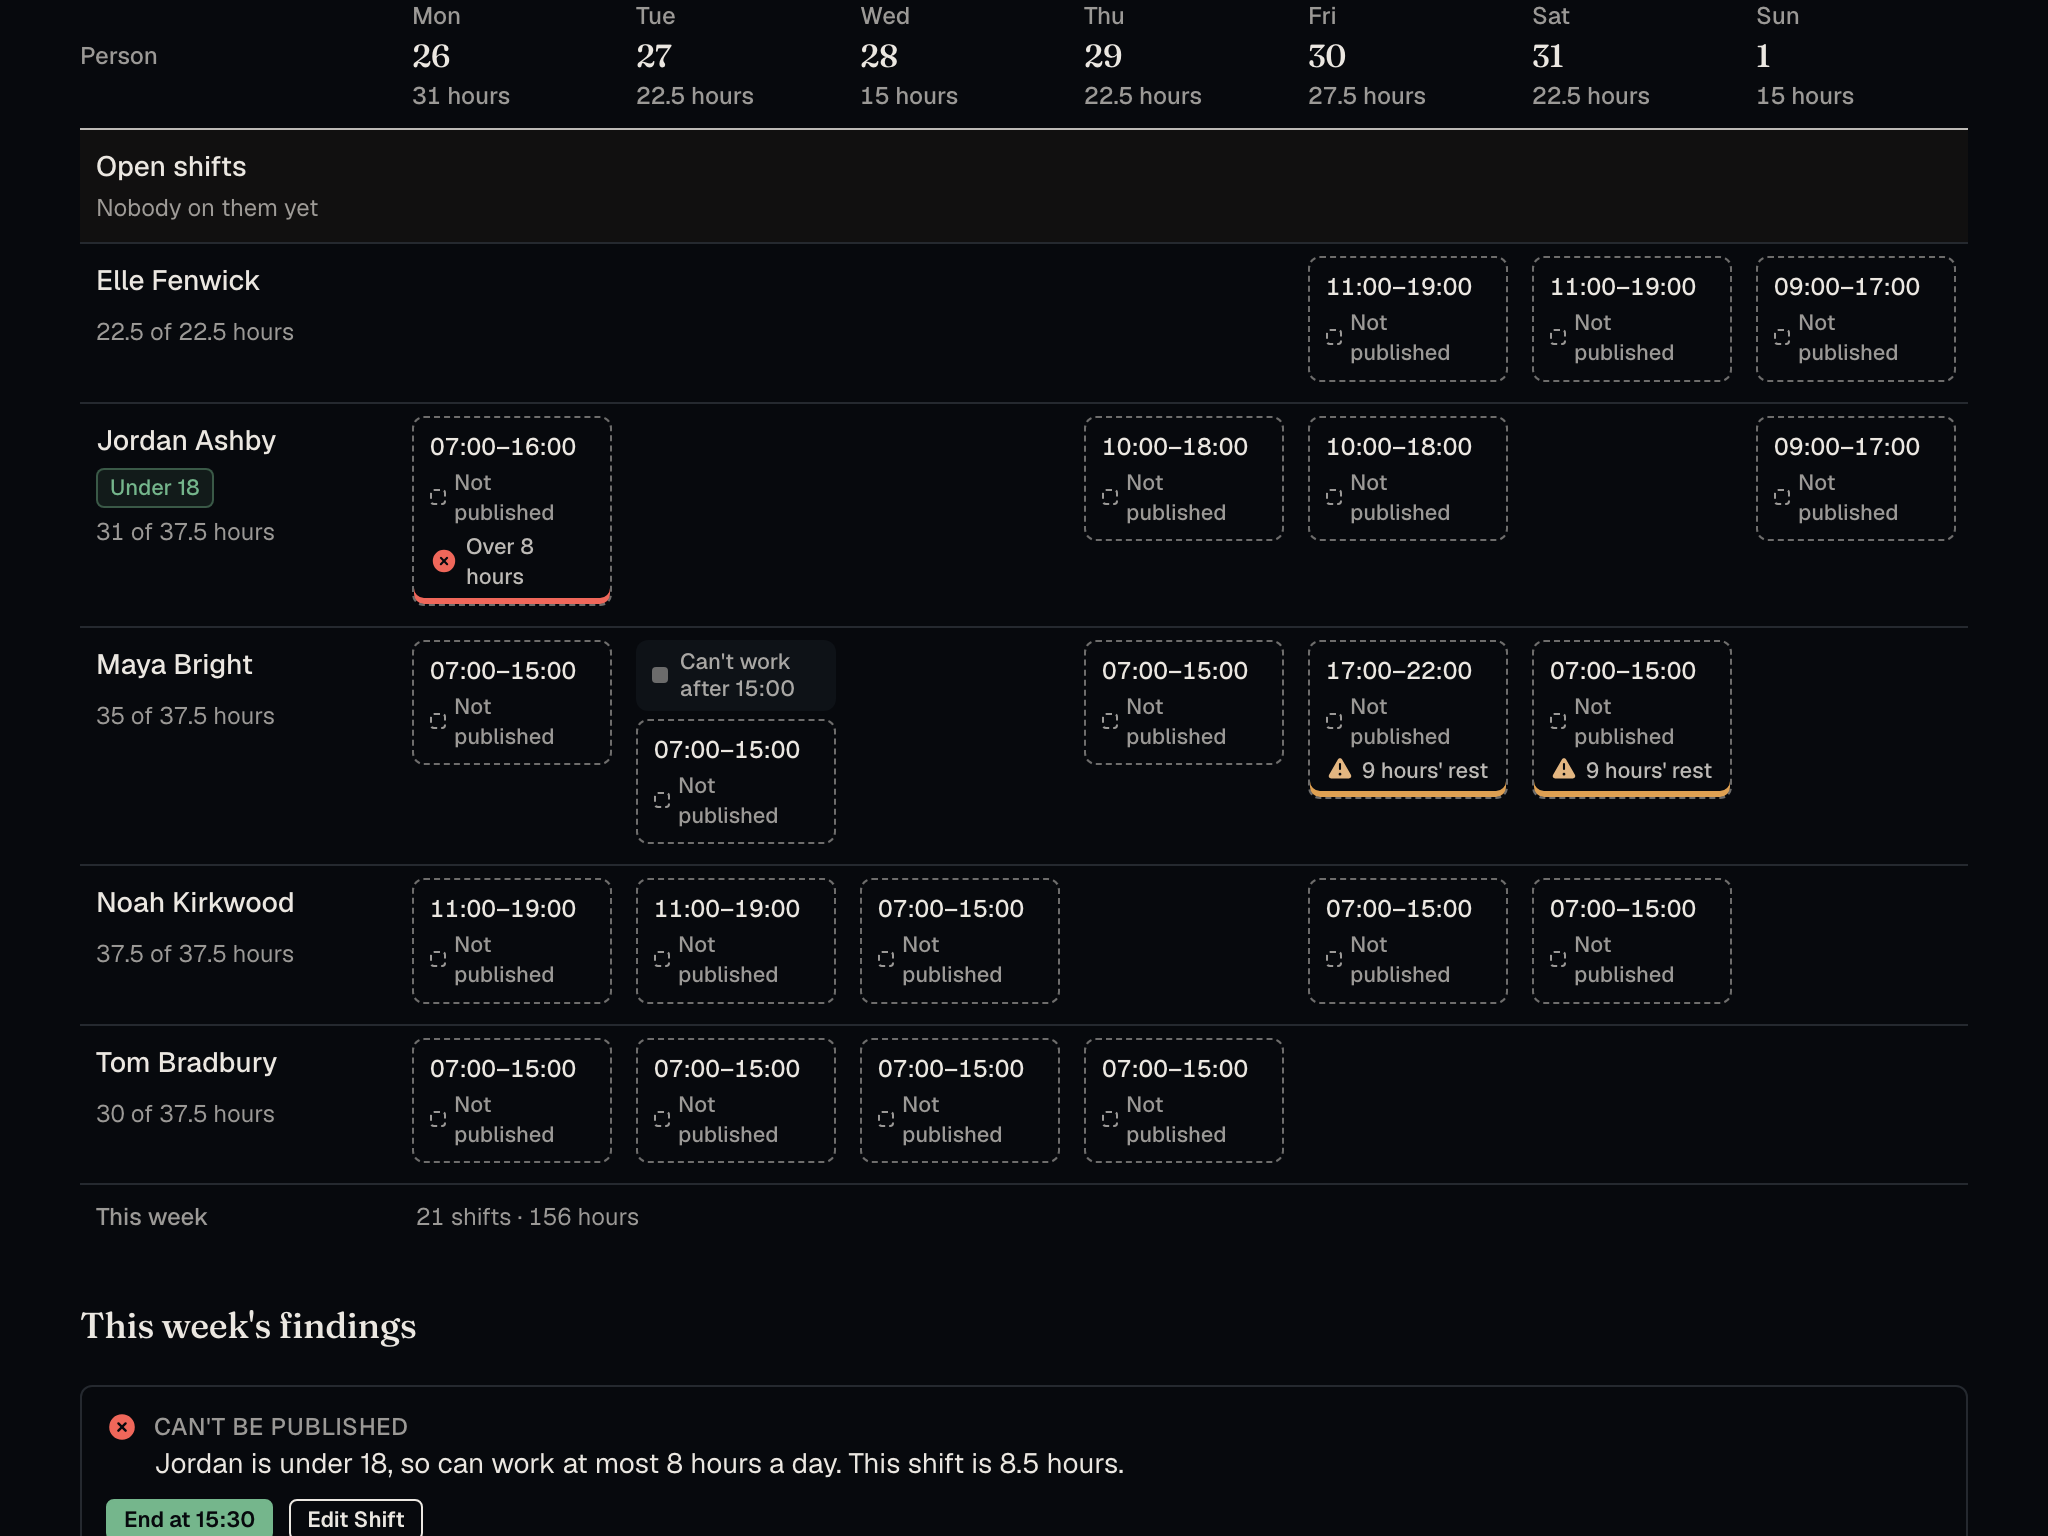Click the End at 15:30 button

[x=189, y=1518]
